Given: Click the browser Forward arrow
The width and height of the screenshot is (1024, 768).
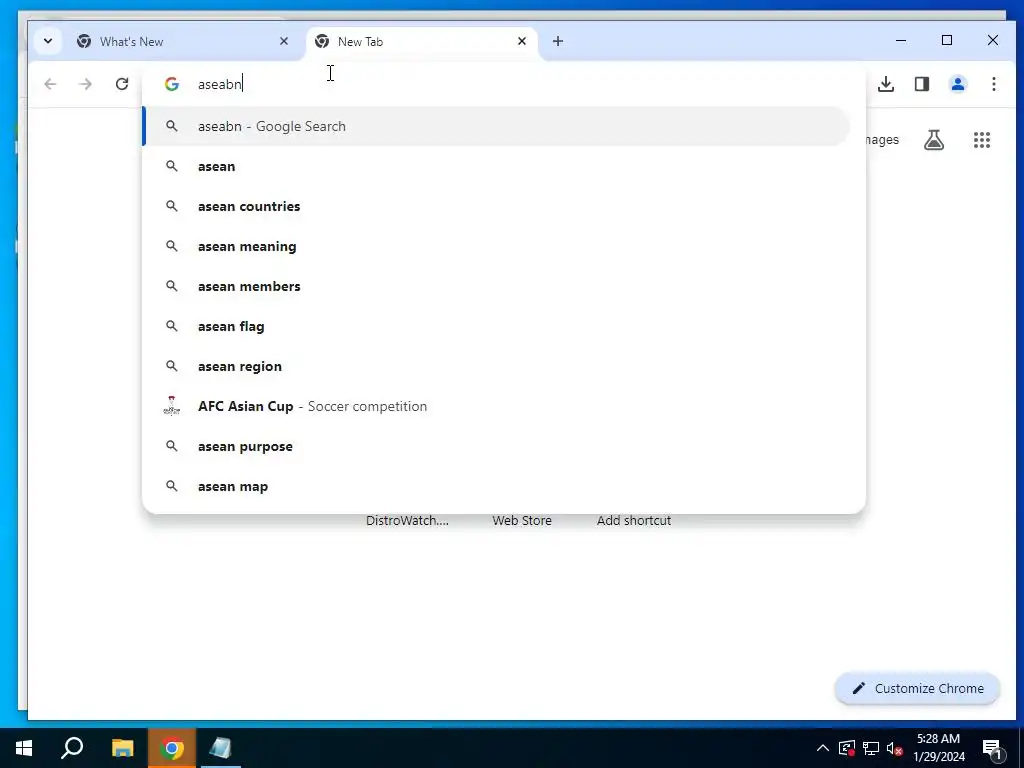Looking at the screenshot, I should click(86, 84).
